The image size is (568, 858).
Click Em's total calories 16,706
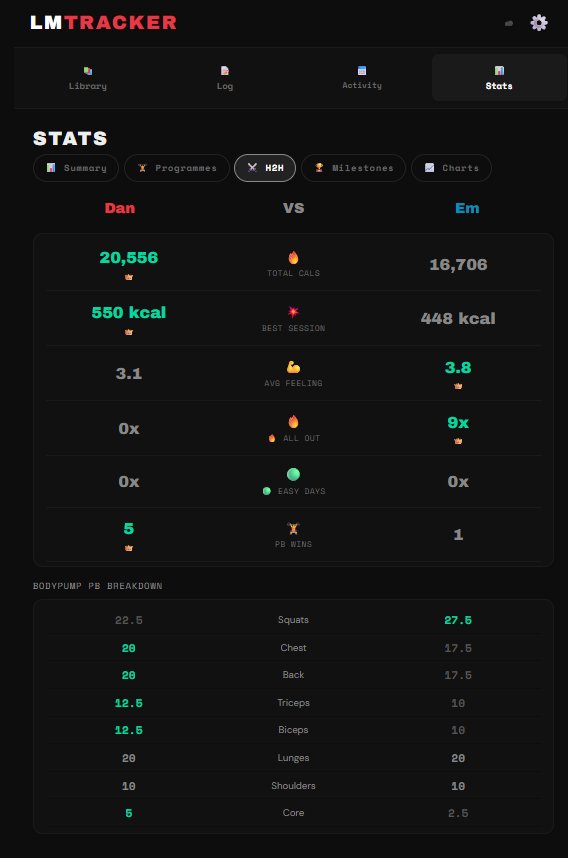(x=458, y=265)
